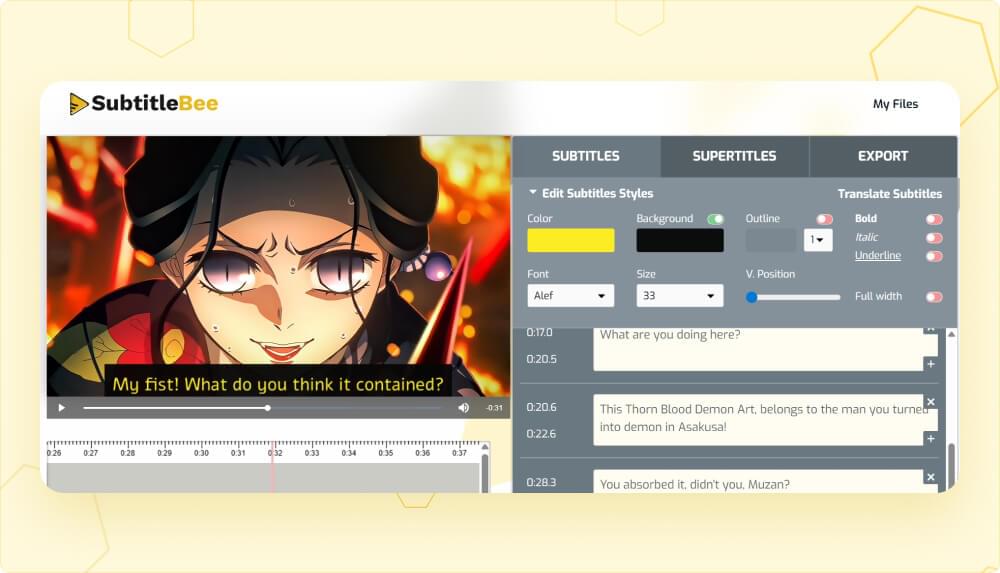Viewport: 1000px width, 573px height.
Task: Click the SubtitleBee logo
Action: pos(143,103)
